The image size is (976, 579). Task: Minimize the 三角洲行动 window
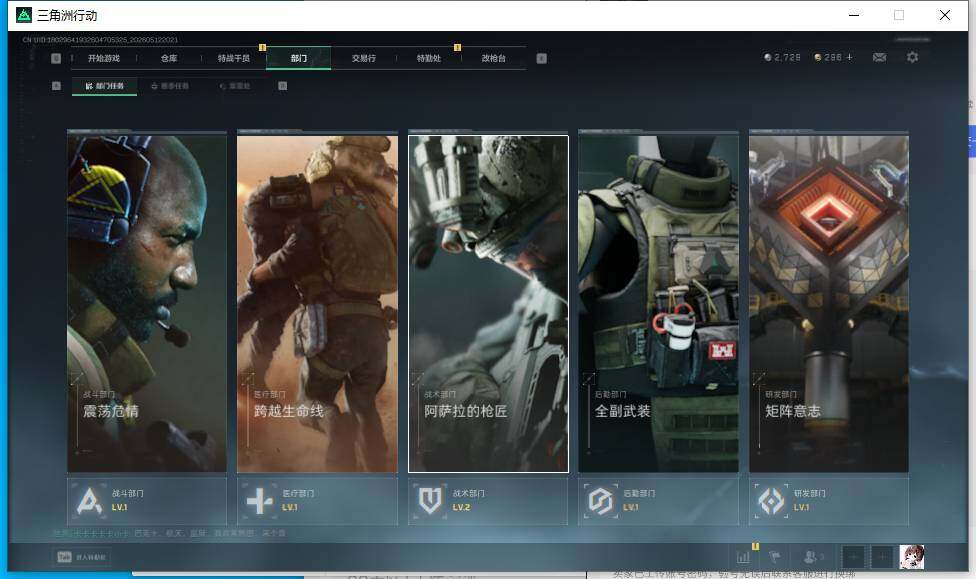854,15
